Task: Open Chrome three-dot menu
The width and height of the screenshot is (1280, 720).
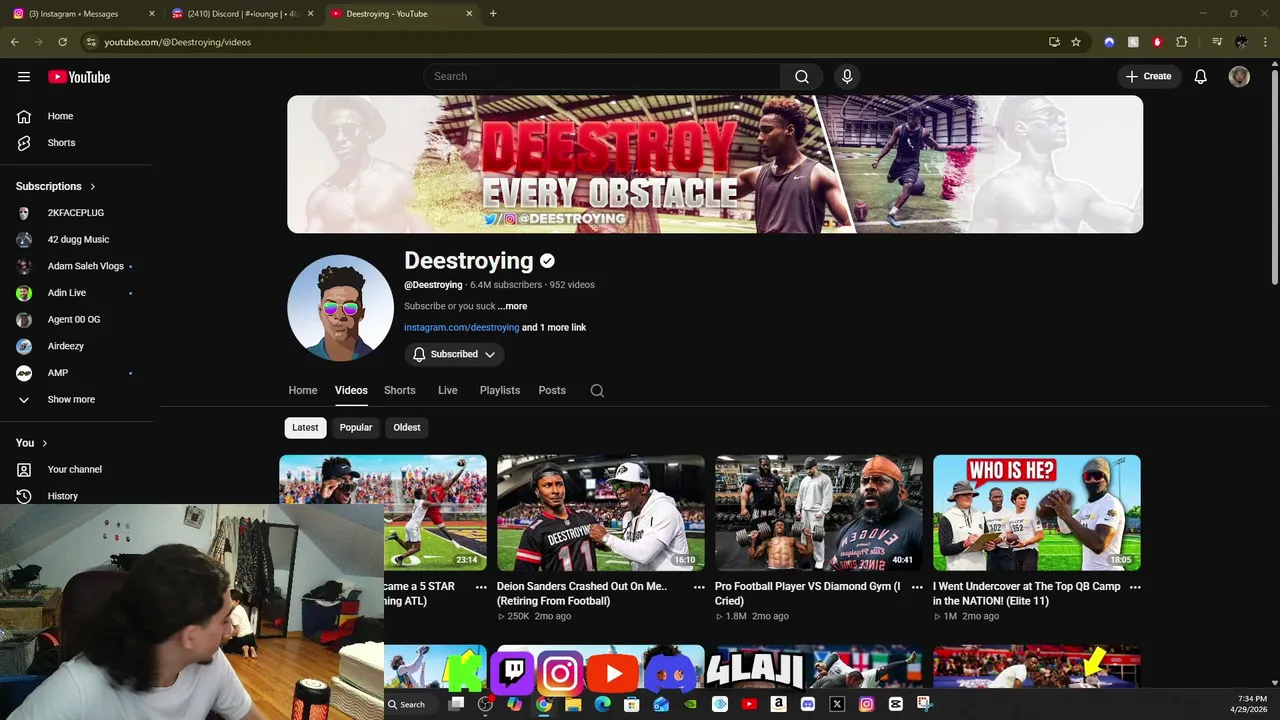Action: (x=1266, y=42)
